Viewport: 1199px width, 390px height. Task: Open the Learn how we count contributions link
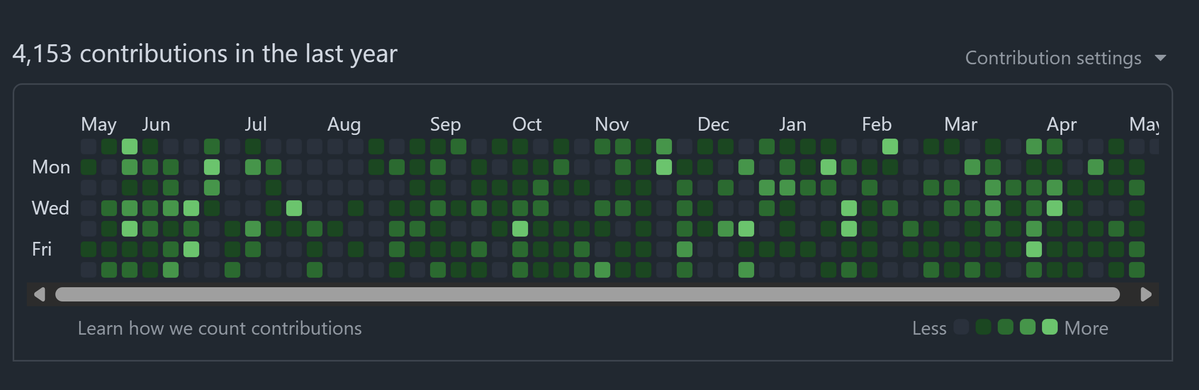[219, 328]
